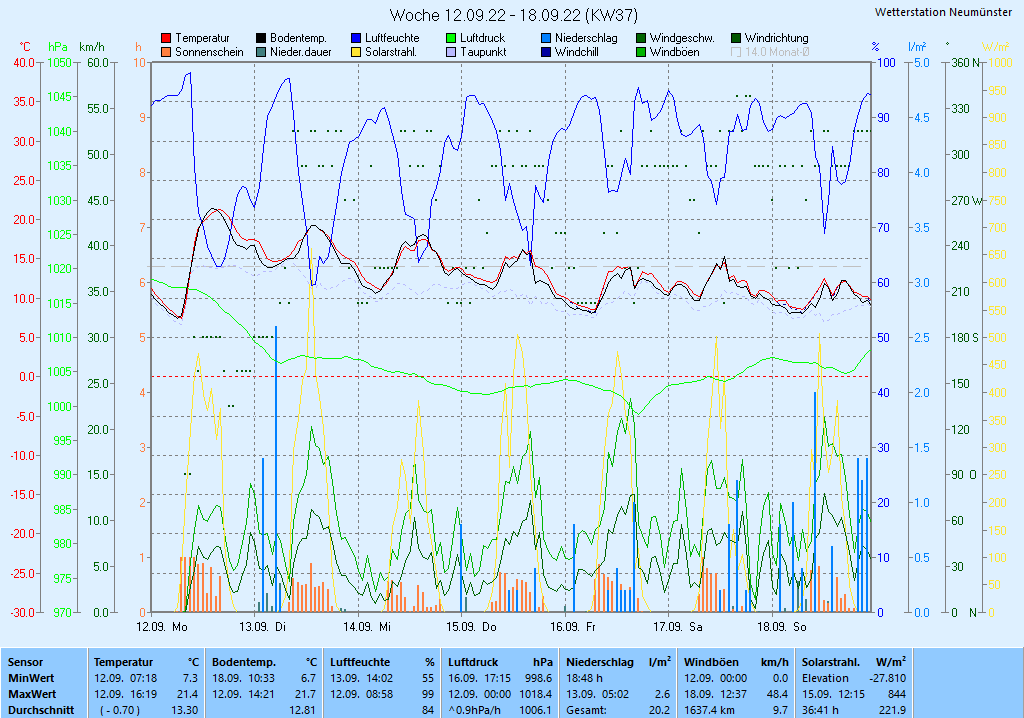
Task: Click the Bodentemp. column header in table
Action: point(244,662)
